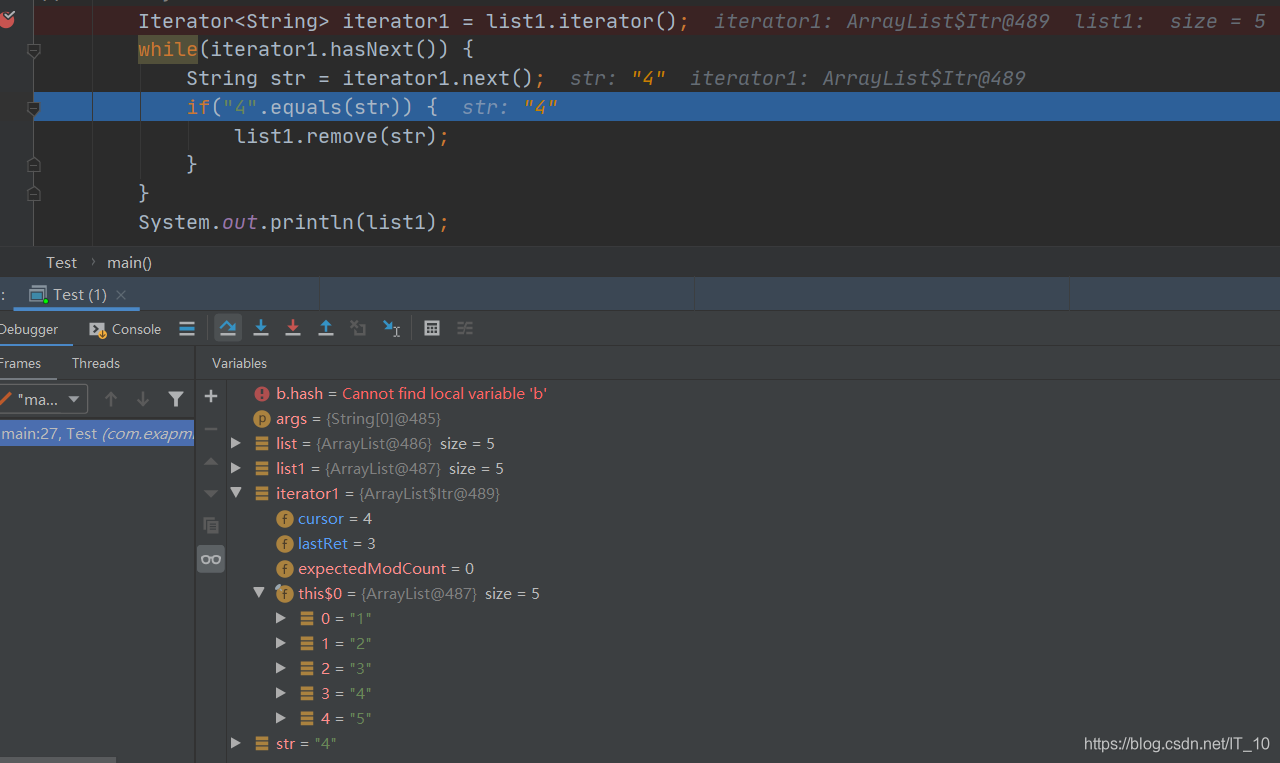
Task: Select the previous frame with the up arrow
Action: point(111,399)
